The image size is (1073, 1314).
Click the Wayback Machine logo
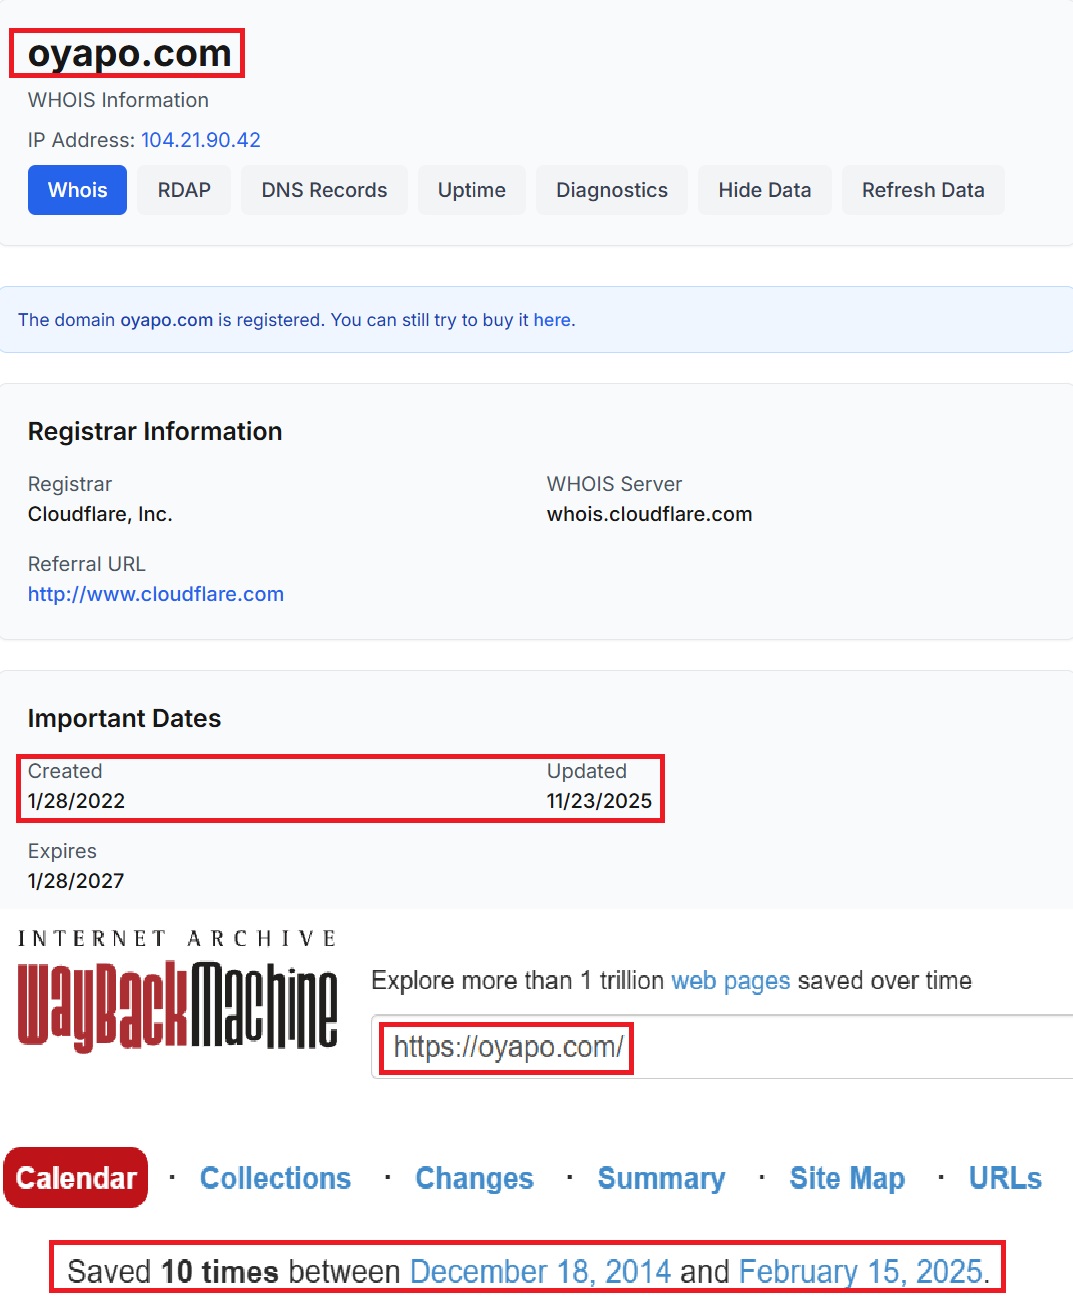point(177,1004)
